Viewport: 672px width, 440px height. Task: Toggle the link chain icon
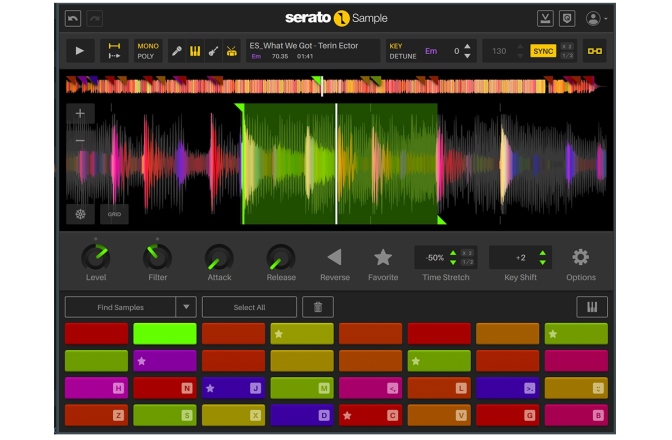coord(595,51)
